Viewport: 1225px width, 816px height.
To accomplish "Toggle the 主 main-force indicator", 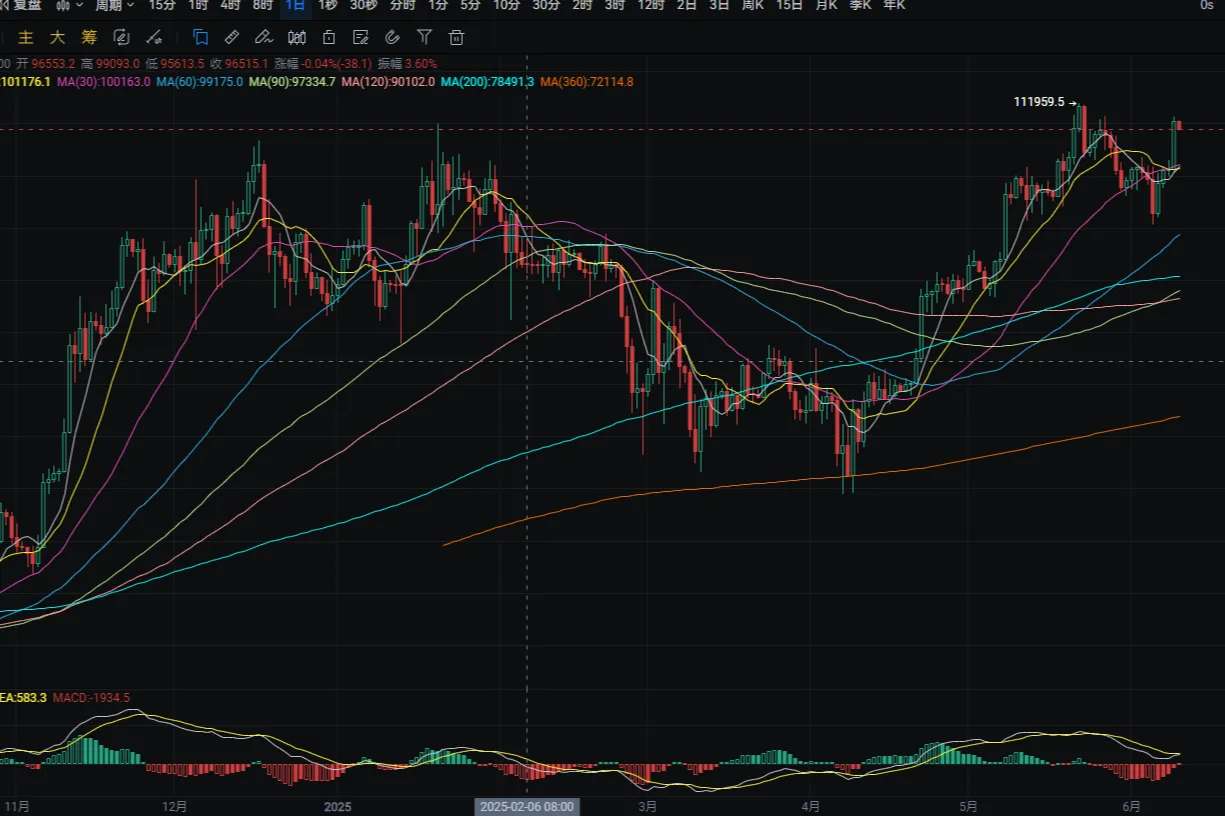I will (26, 37).
